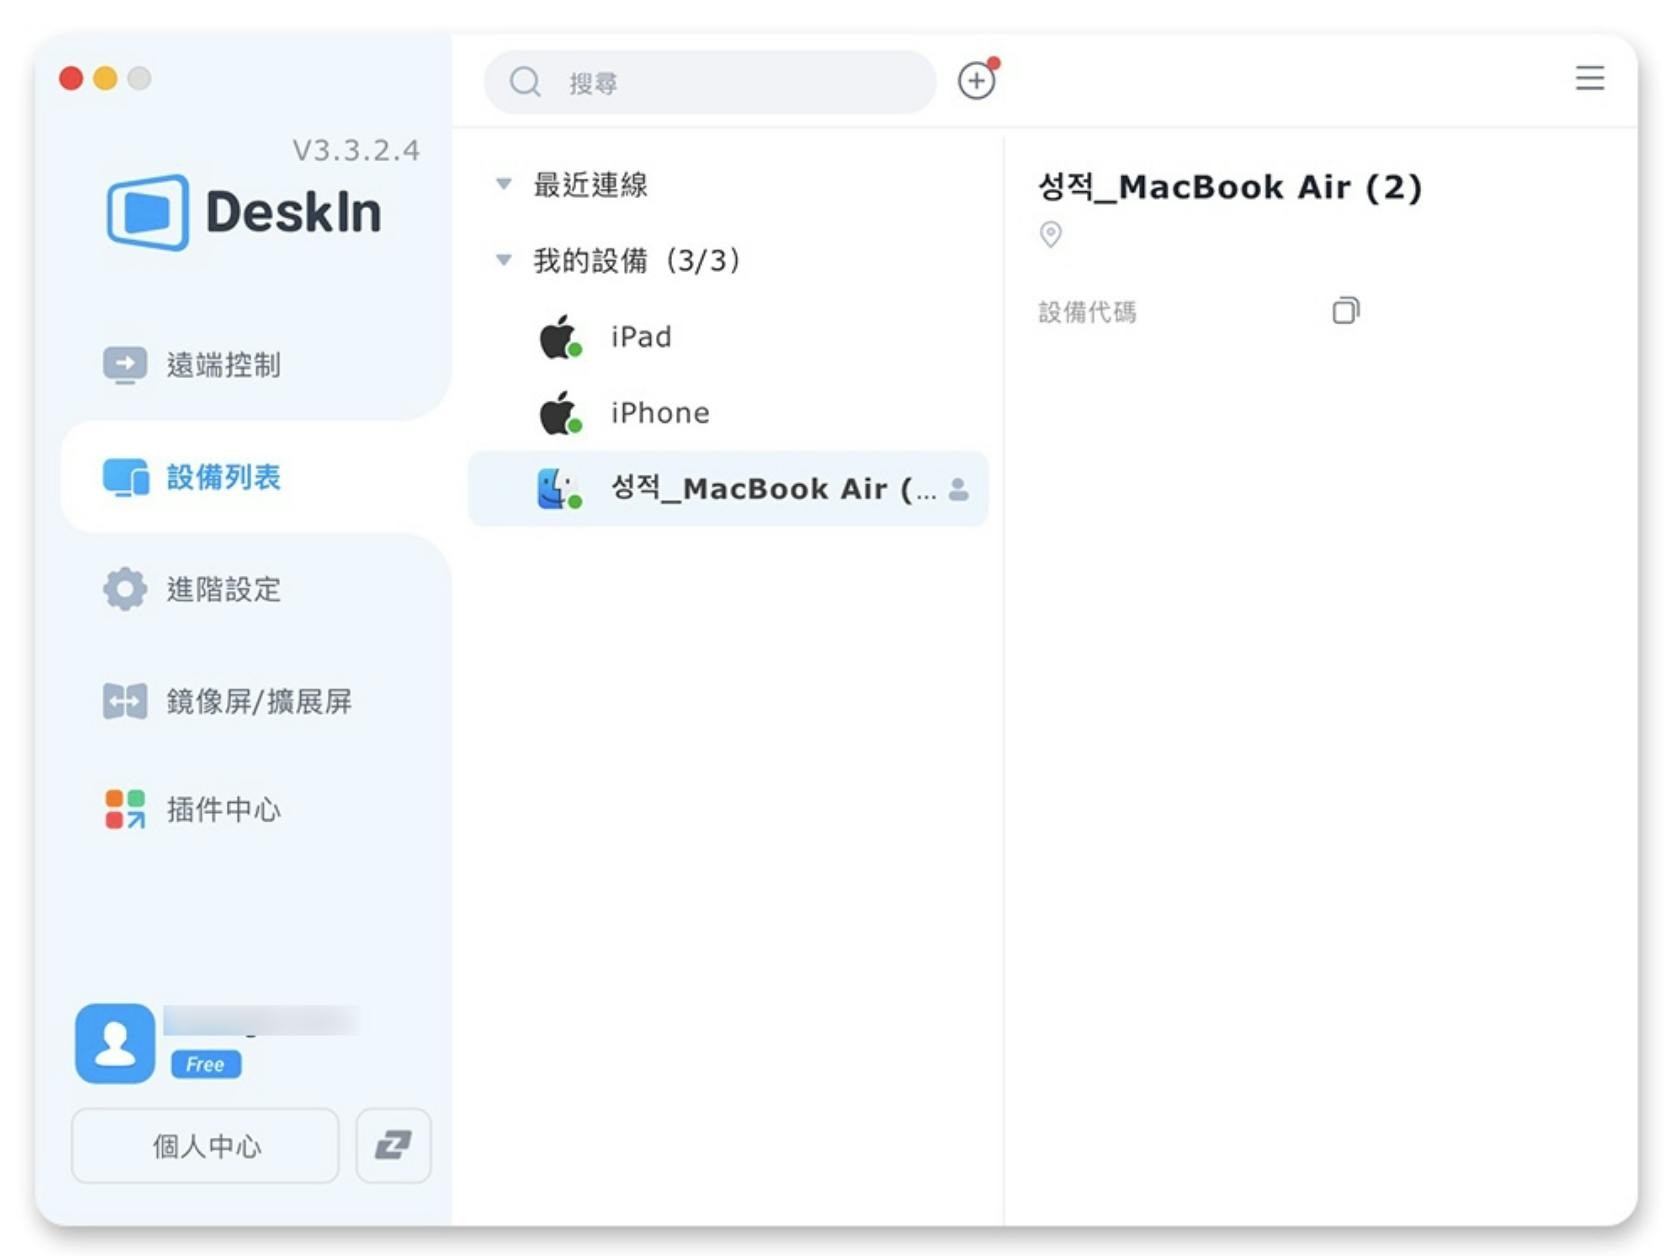The height and width of the screenshot is (1256, 1670).
Task: Copy the 設備代碼 device code
Action: [x=1346, y=311]
